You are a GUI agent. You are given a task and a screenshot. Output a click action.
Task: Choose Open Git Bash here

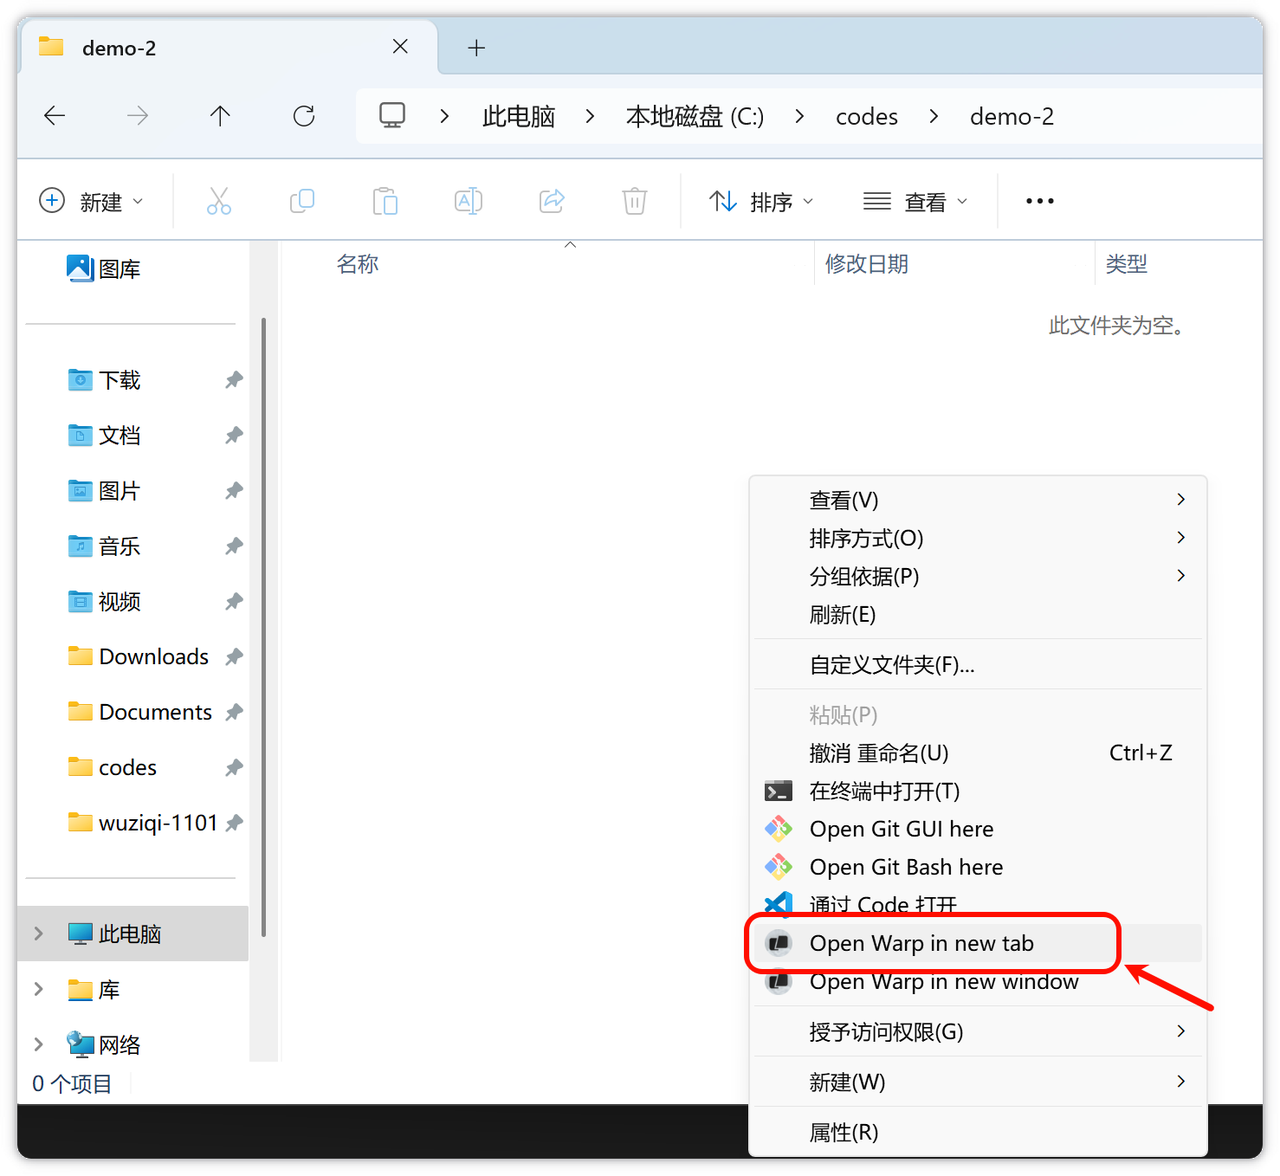point(905,867)
